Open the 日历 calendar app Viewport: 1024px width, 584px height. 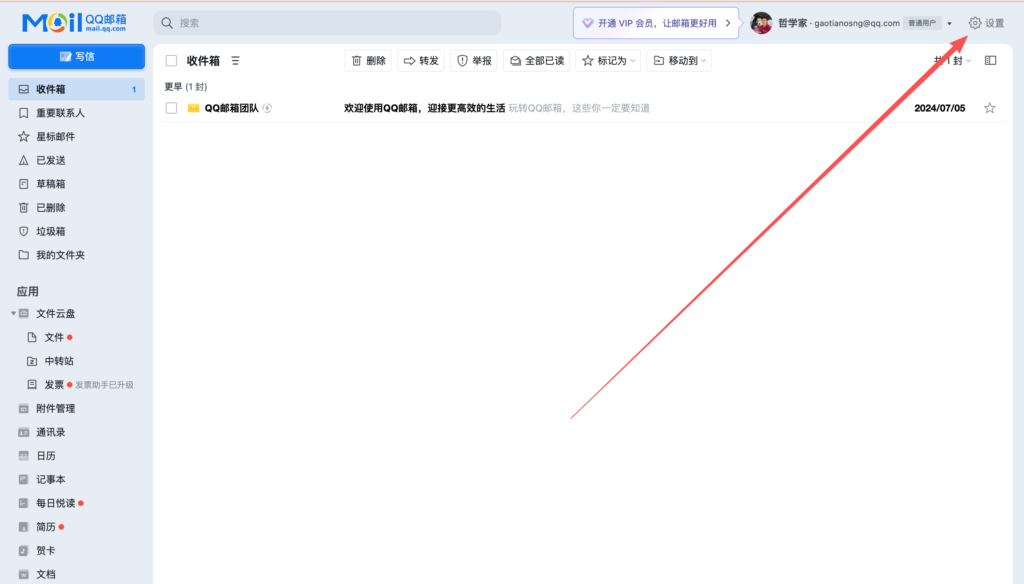click(46, 456)
